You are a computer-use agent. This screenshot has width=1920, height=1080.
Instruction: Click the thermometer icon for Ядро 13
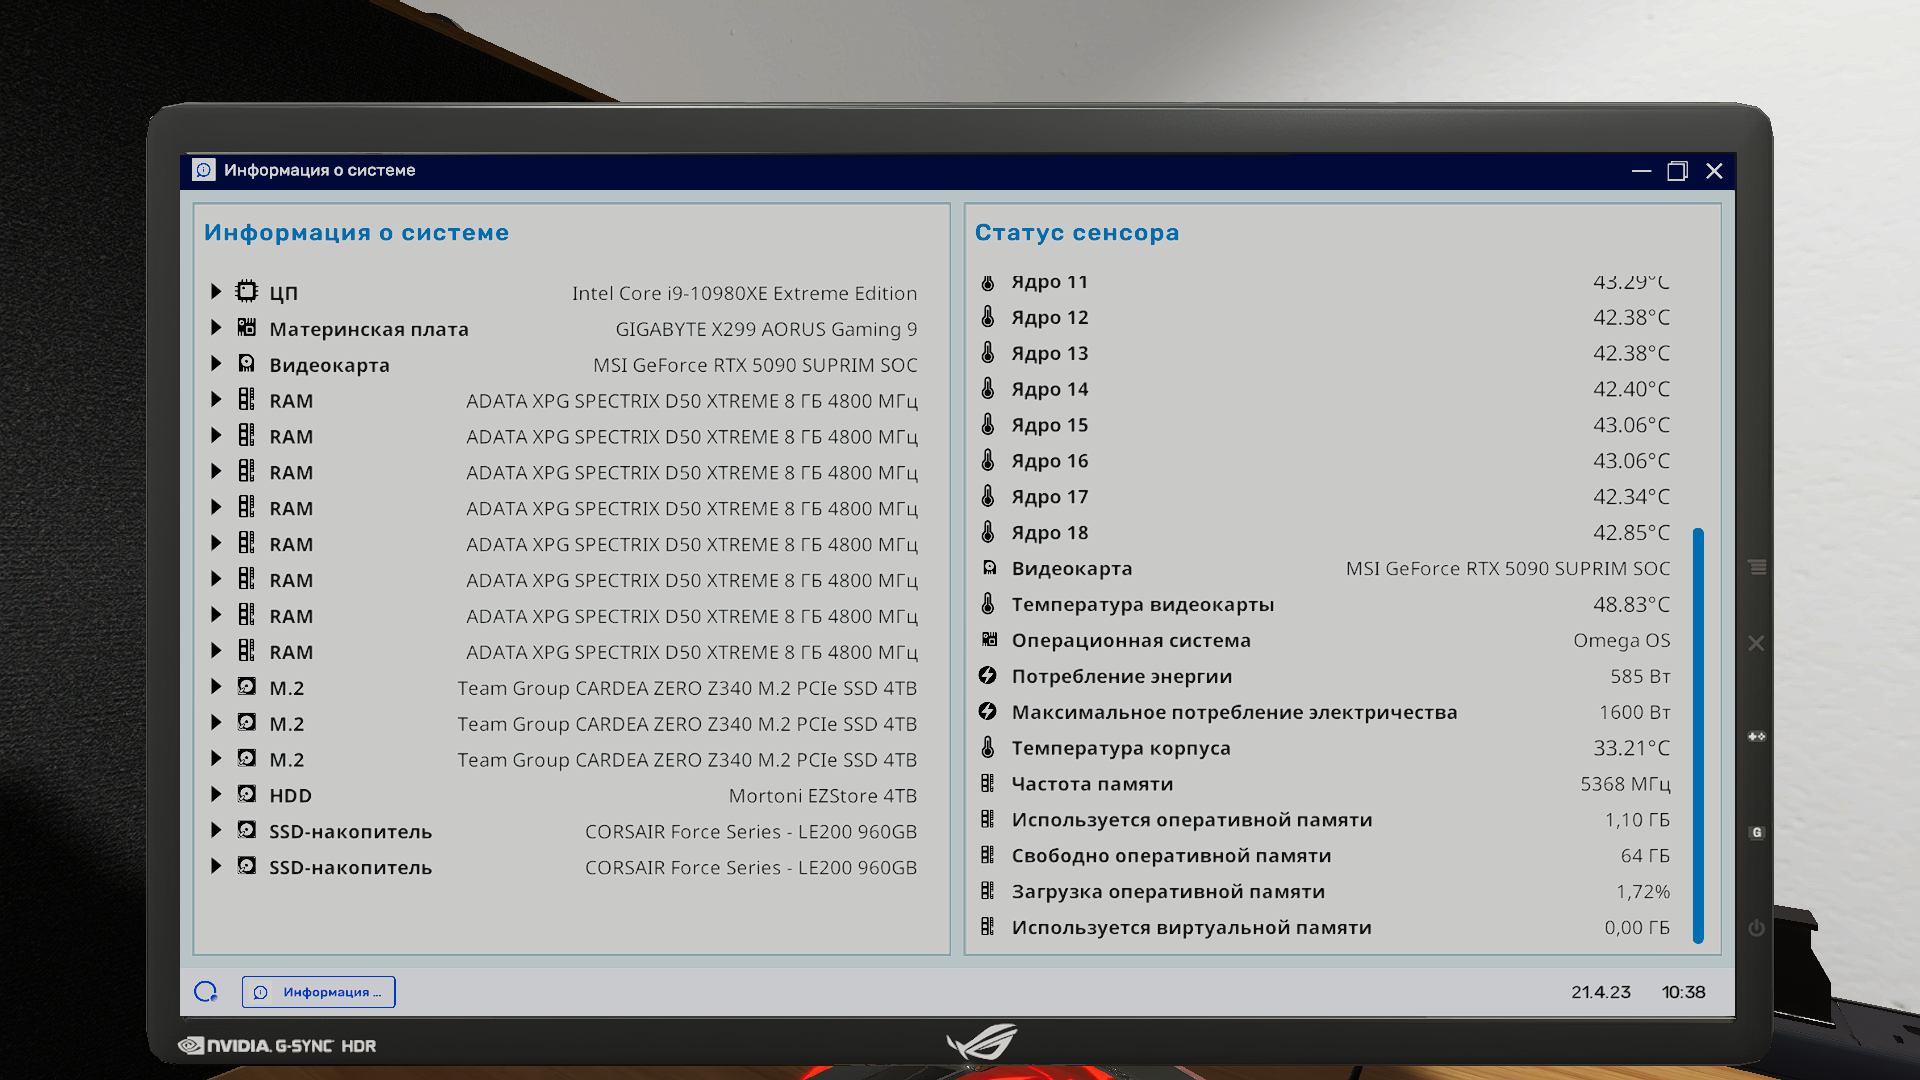pos(988,353)
